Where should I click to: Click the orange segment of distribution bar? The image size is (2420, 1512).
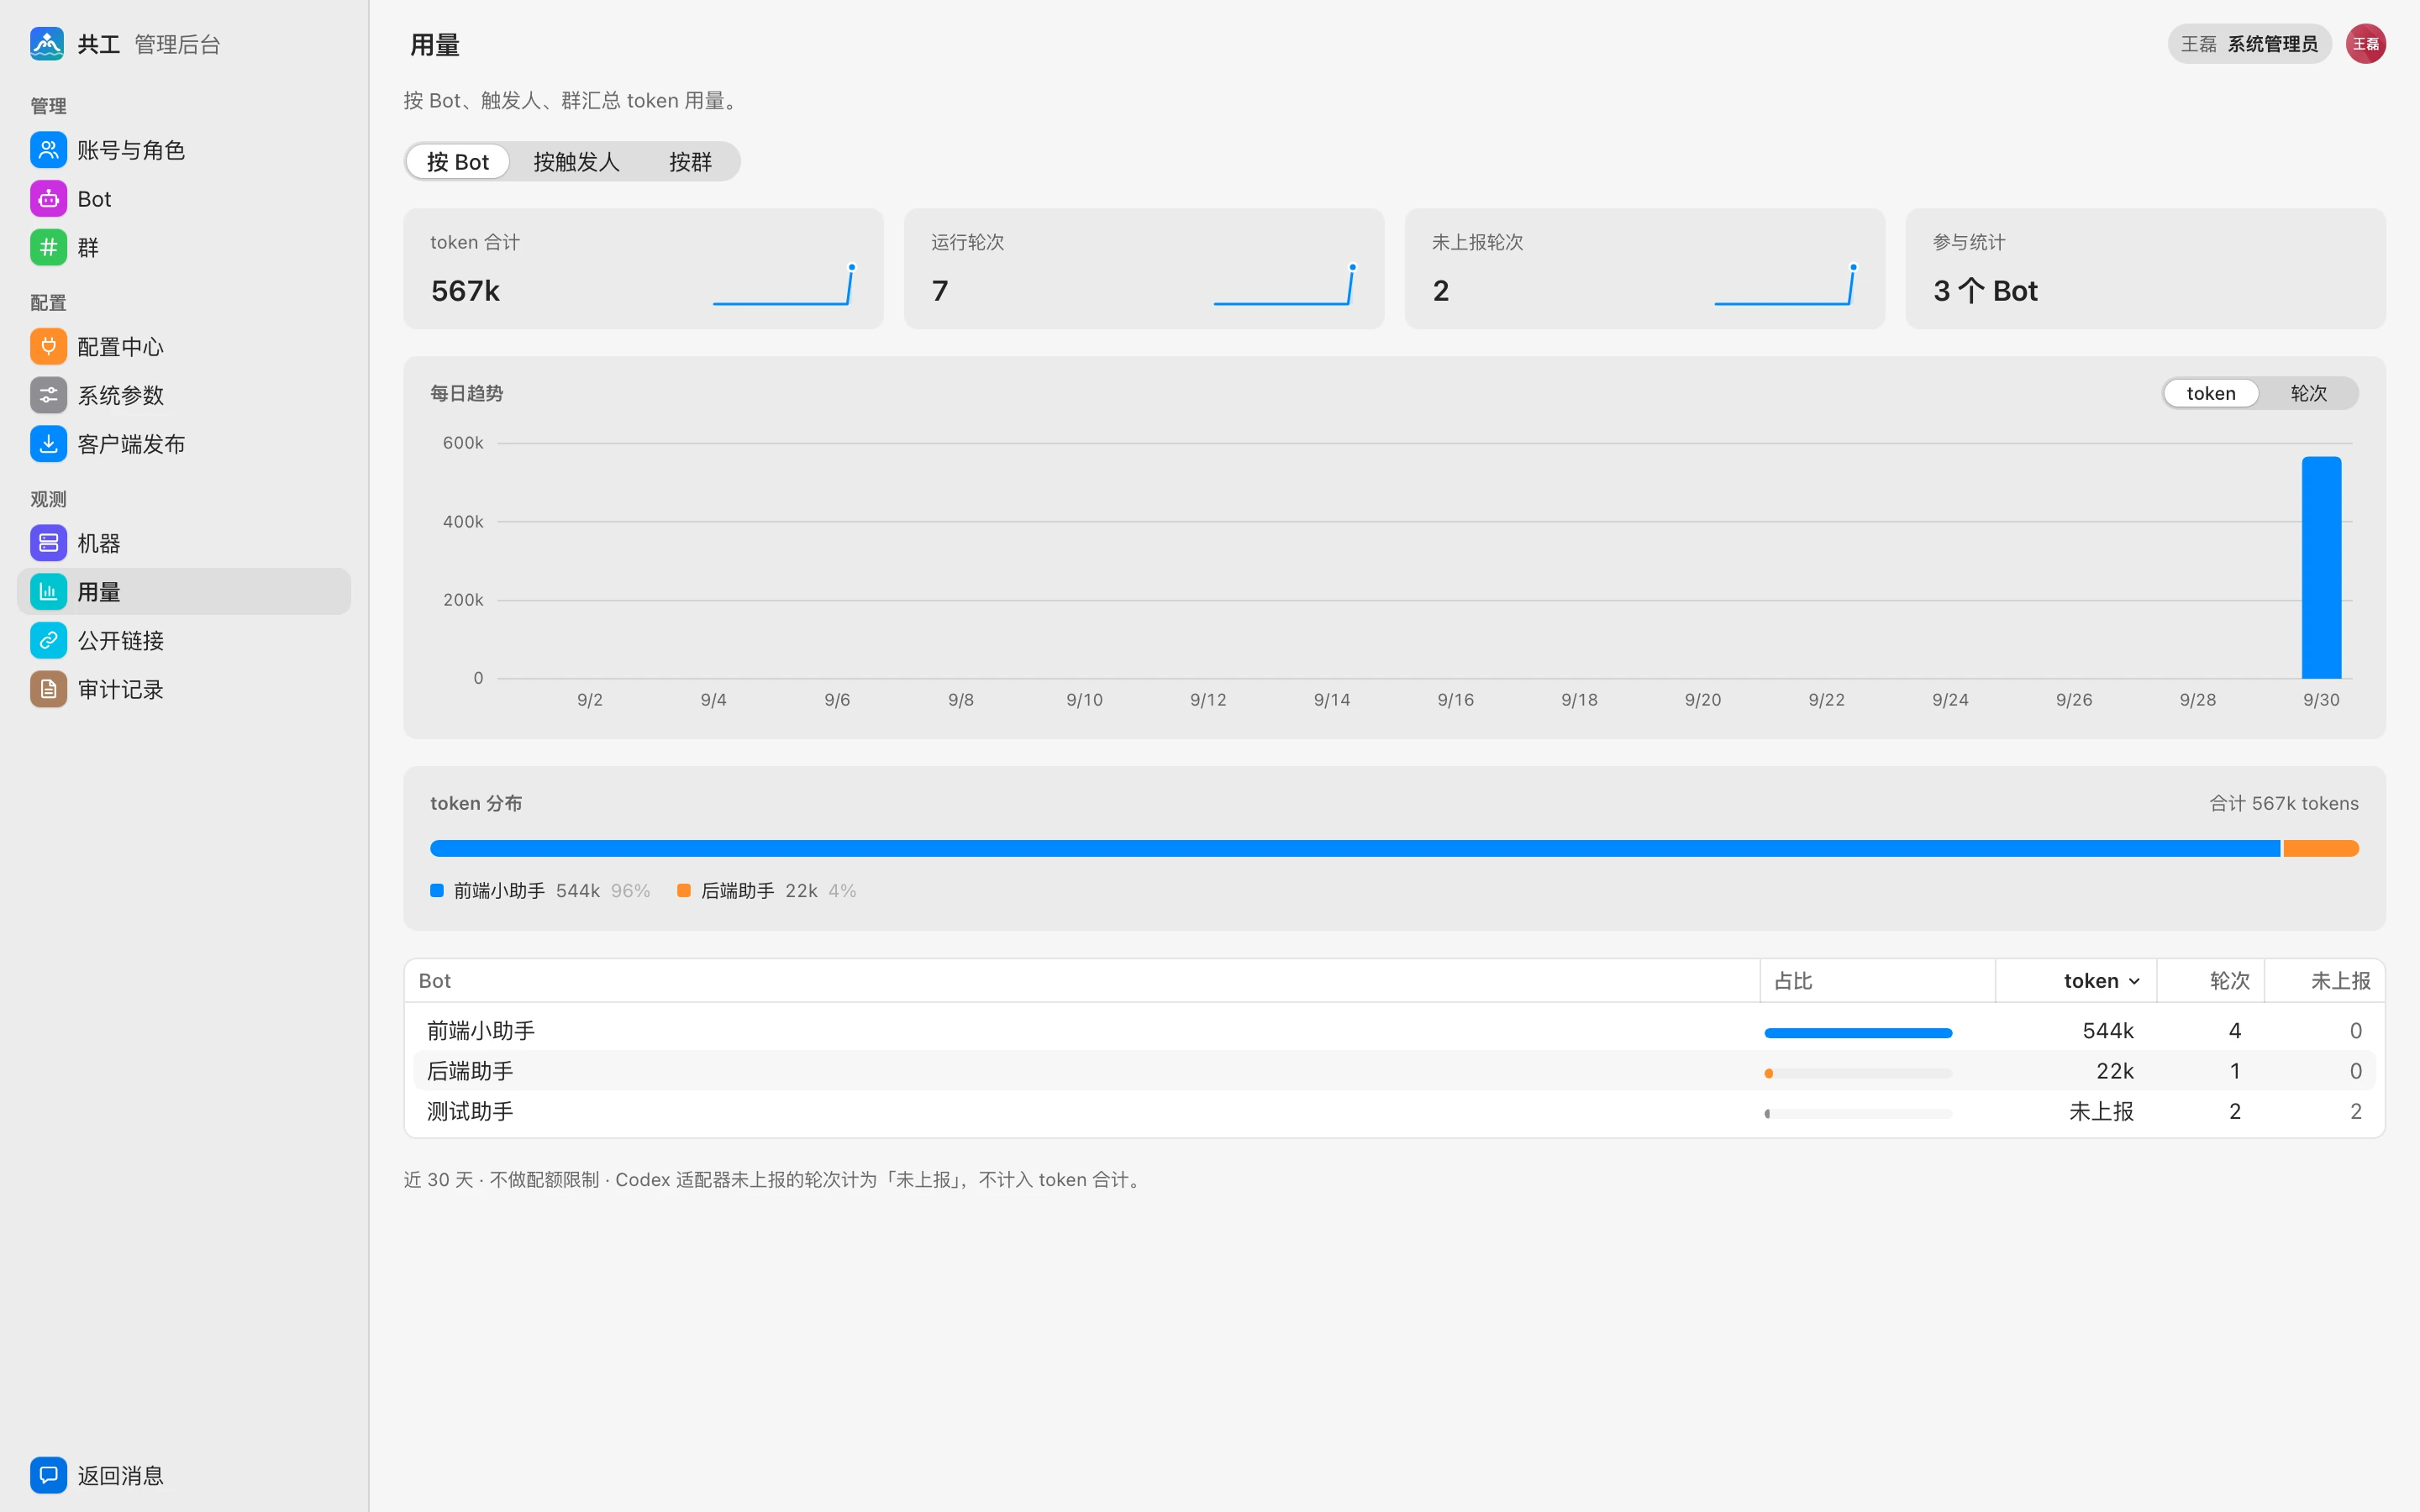coord(2320,848)
